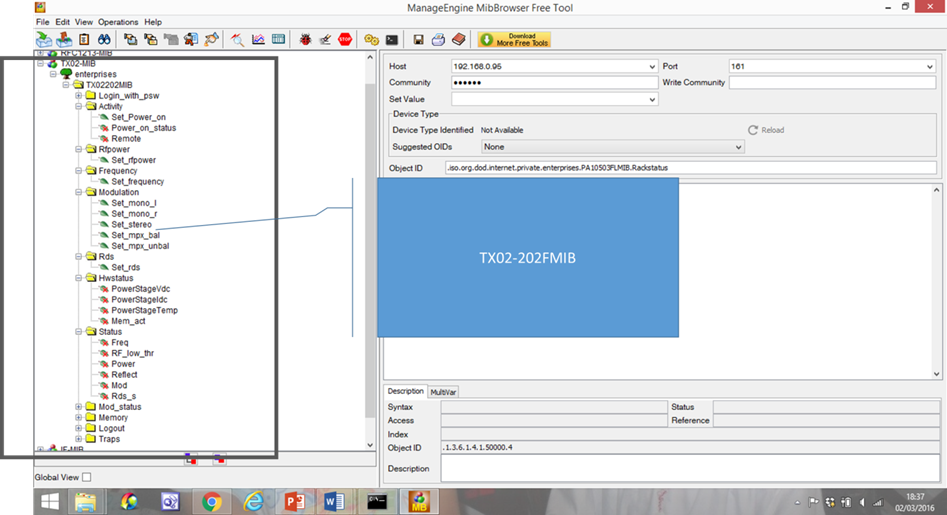
Task: Open the line graph toolbar icon
Action: (x=258, y=40)
